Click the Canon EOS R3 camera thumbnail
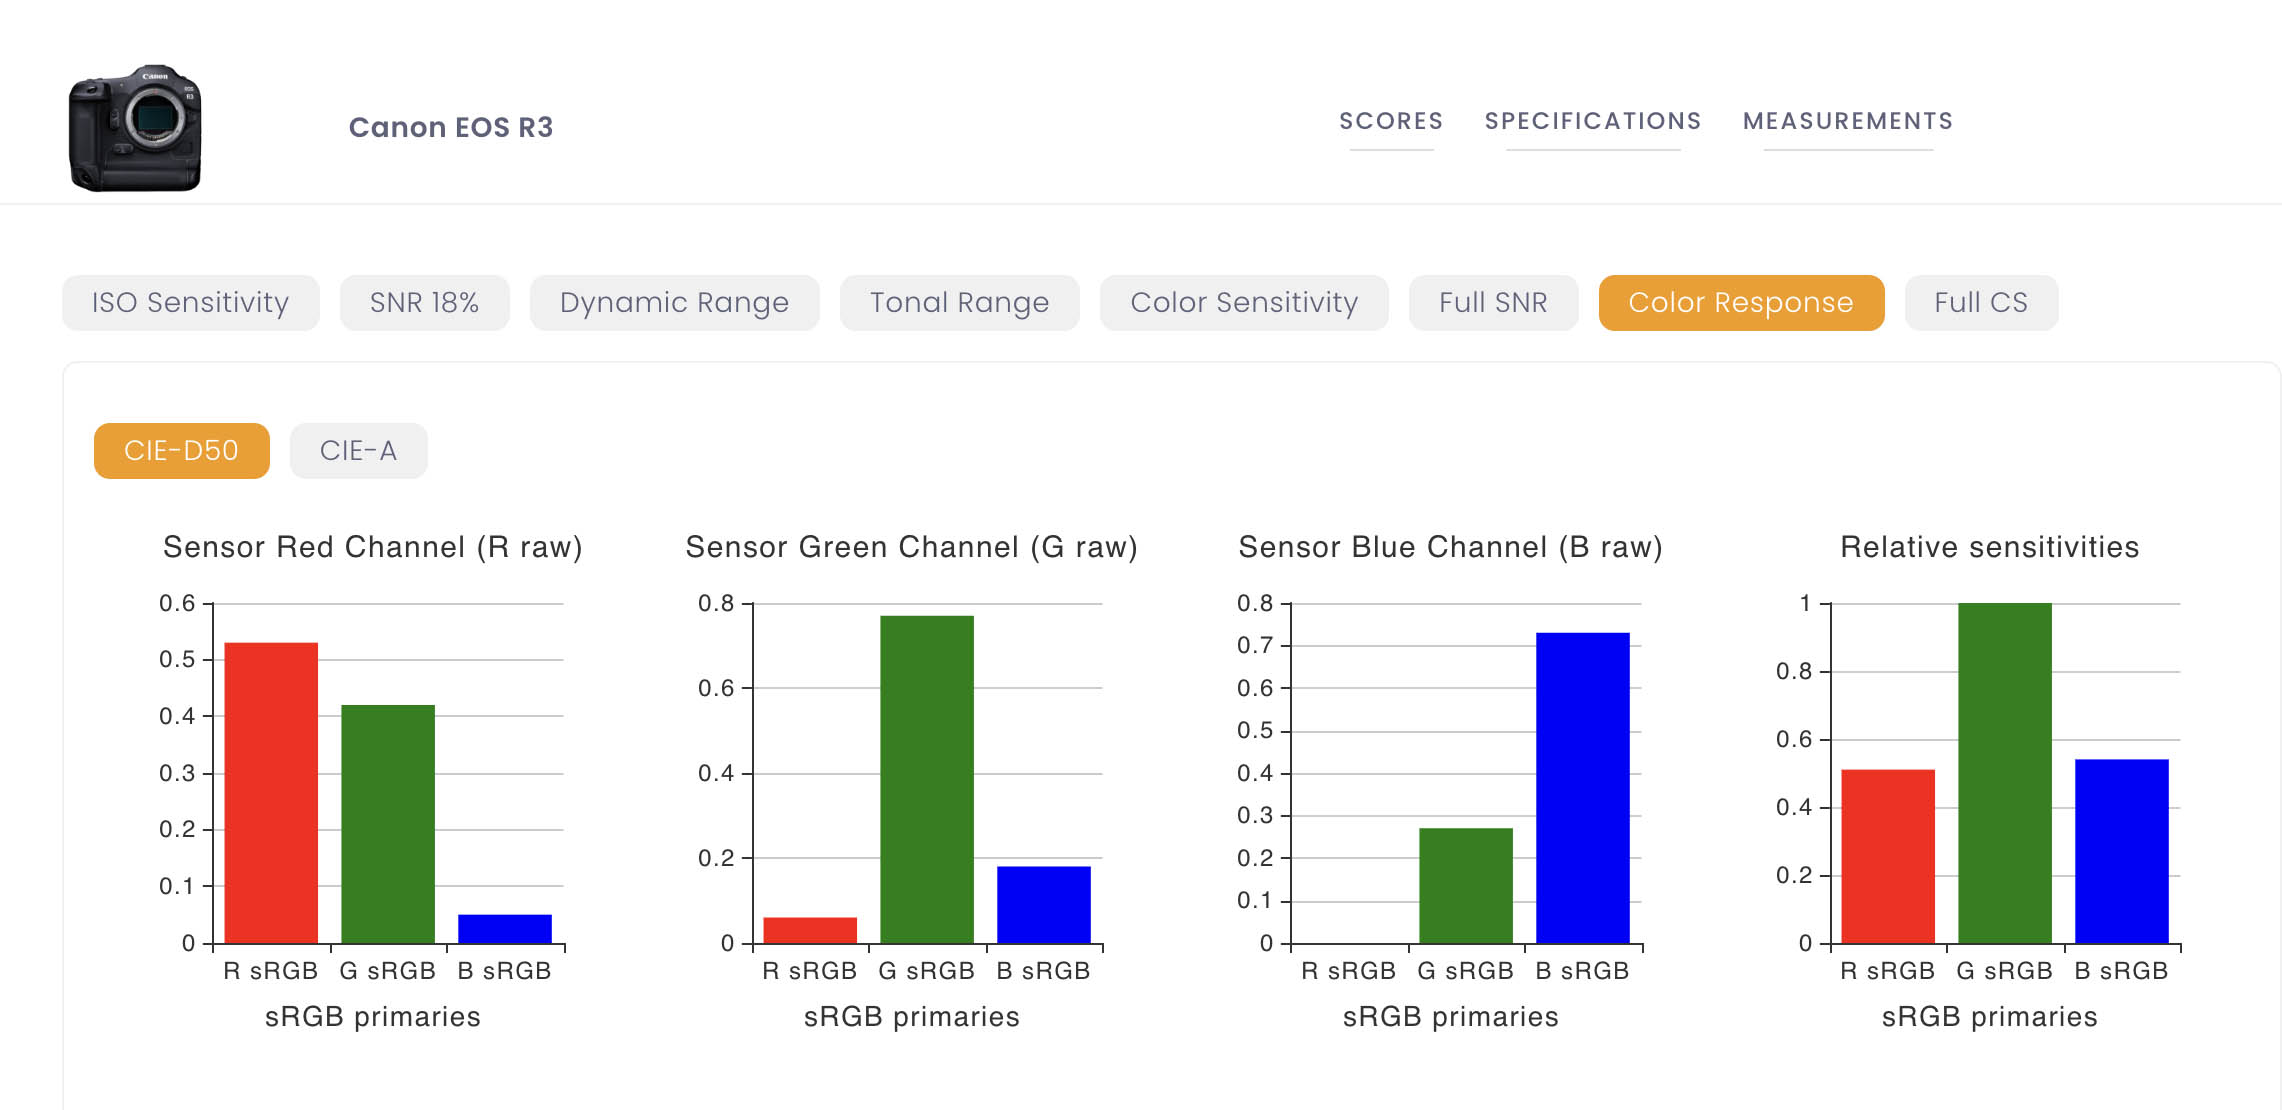The height and width of the screenshot is (1110, 2282). coord(135,128)
